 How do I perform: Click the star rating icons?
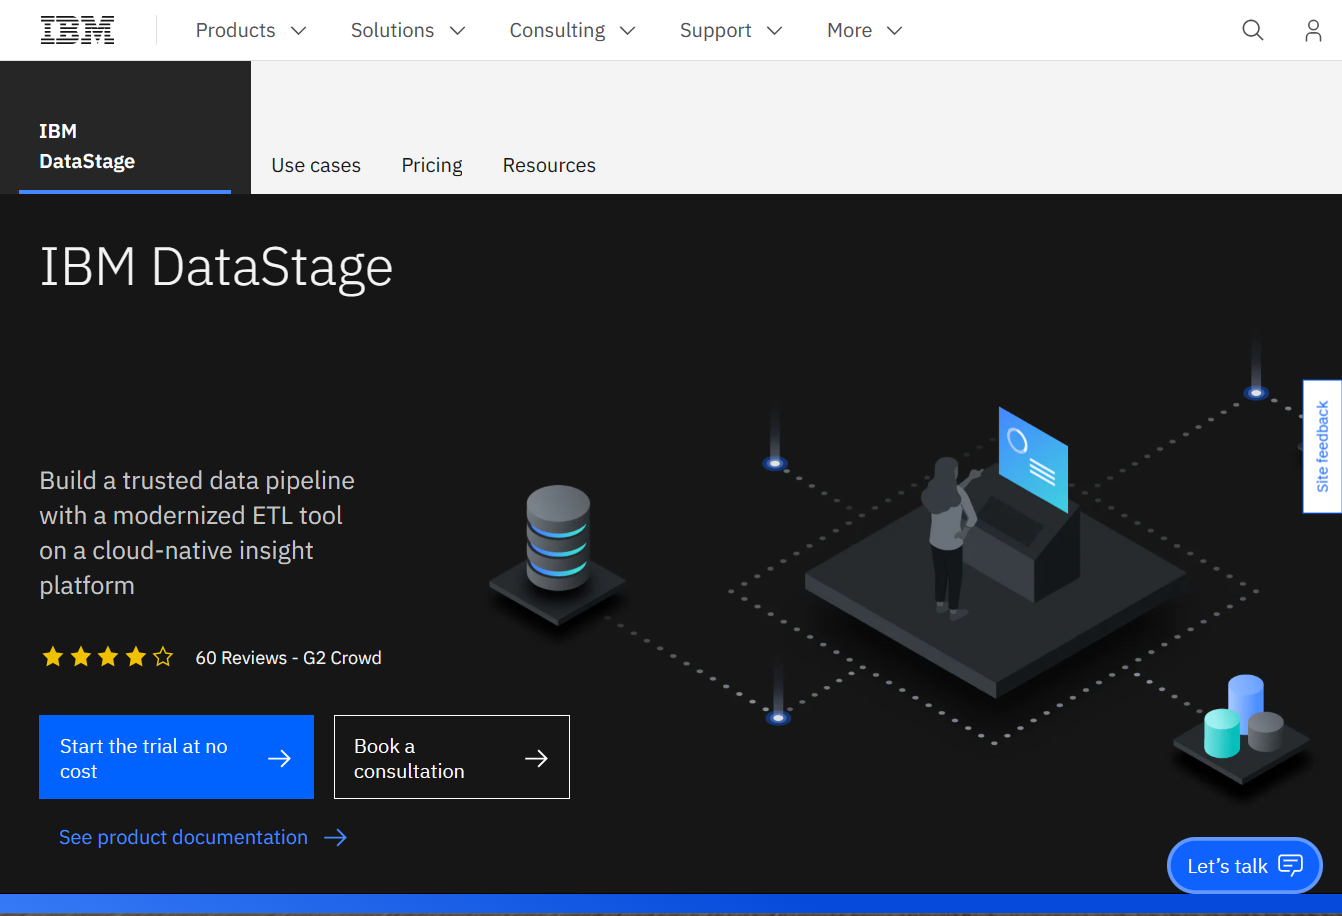coord(108,657)
